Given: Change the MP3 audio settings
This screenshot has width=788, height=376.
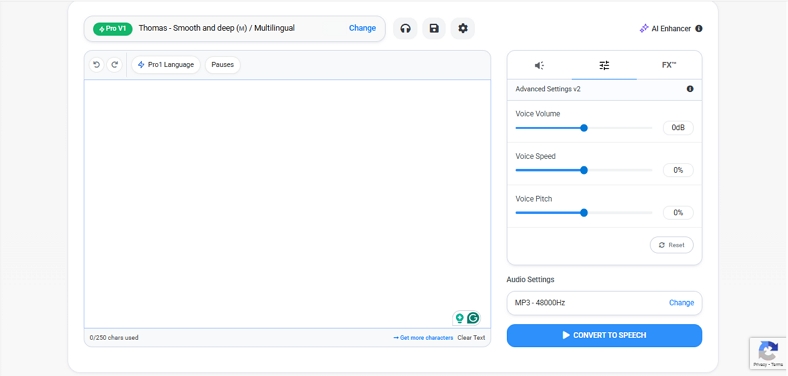Looking at the screenshot, I should (681, 303).
